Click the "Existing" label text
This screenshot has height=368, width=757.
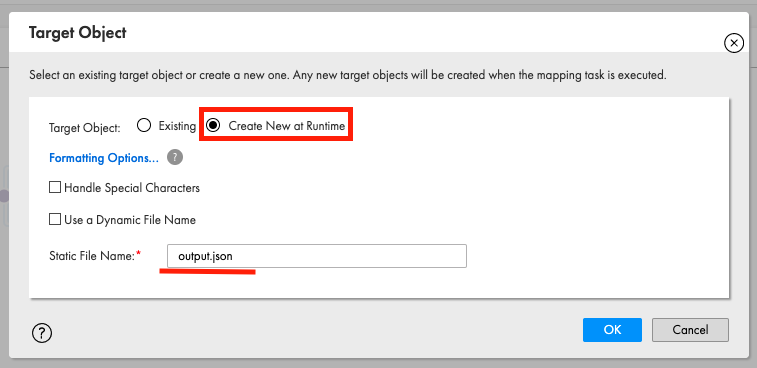(177, 126)
